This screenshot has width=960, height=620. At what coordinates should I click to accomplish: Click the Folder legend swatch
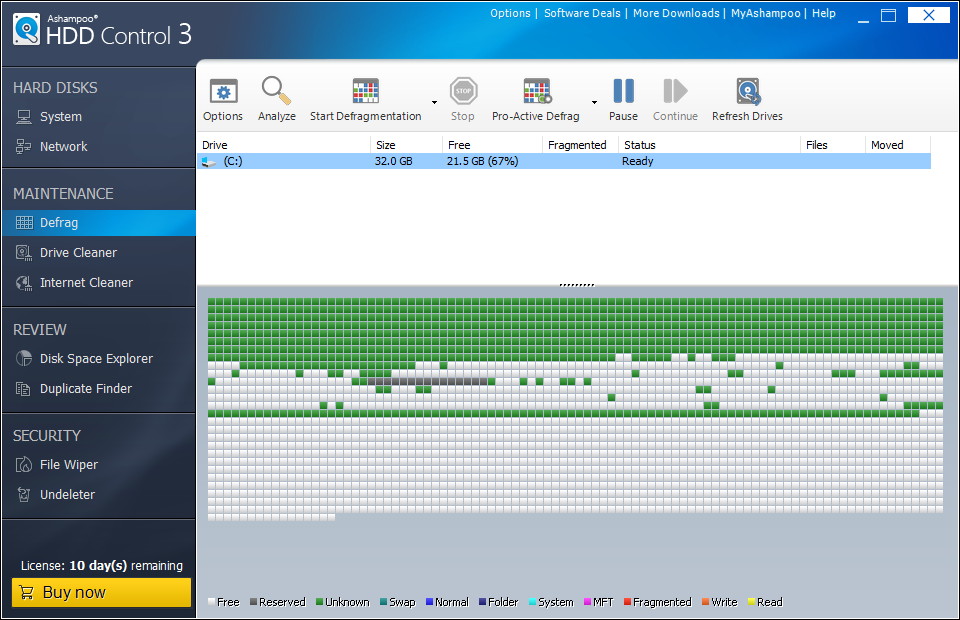point(483,602)
